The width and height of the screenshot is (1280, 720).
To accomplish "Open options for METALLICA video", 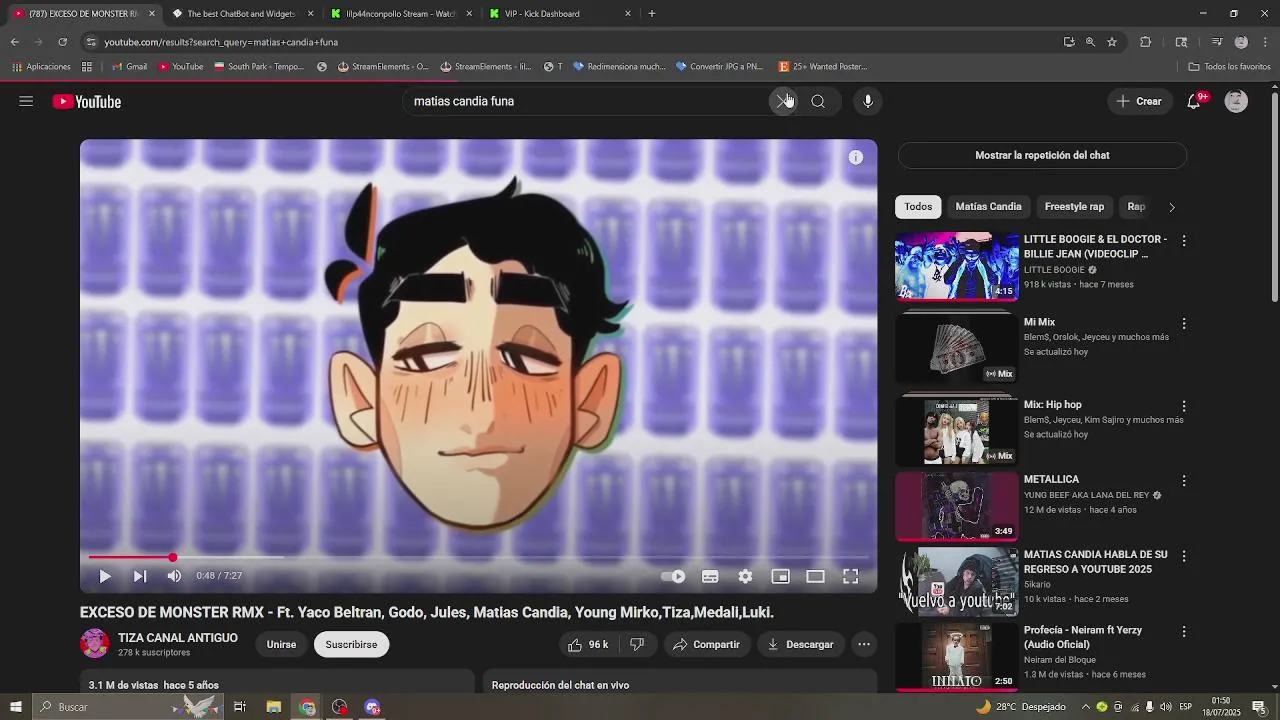I will pos(1184,481).
